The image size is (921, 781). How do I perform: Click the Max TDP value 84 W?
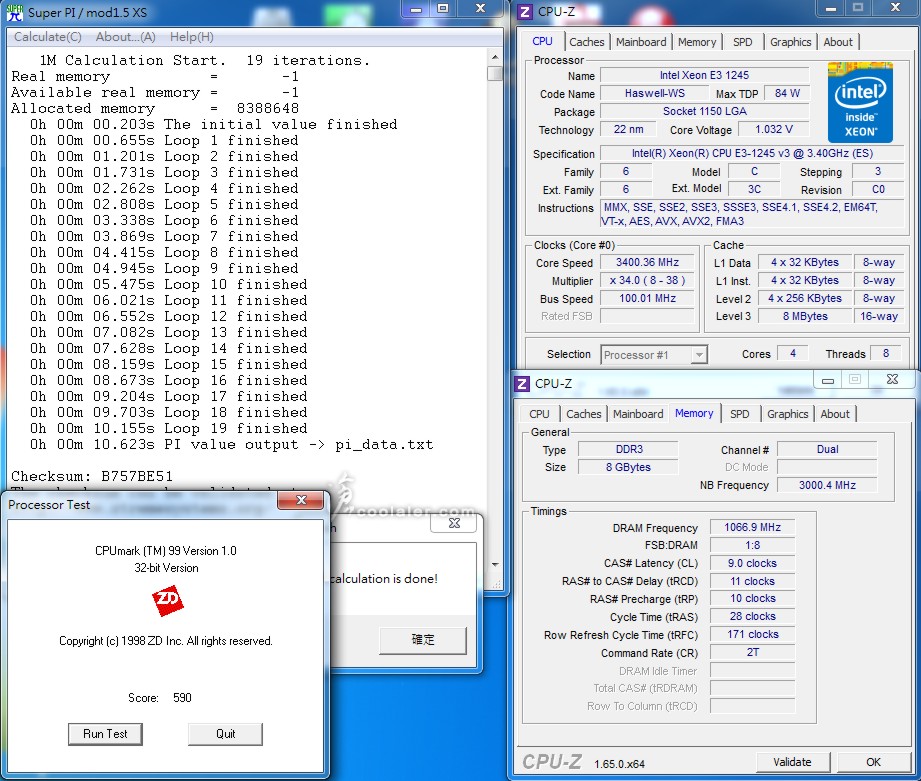pyautogui.click(x=787, y=93)
